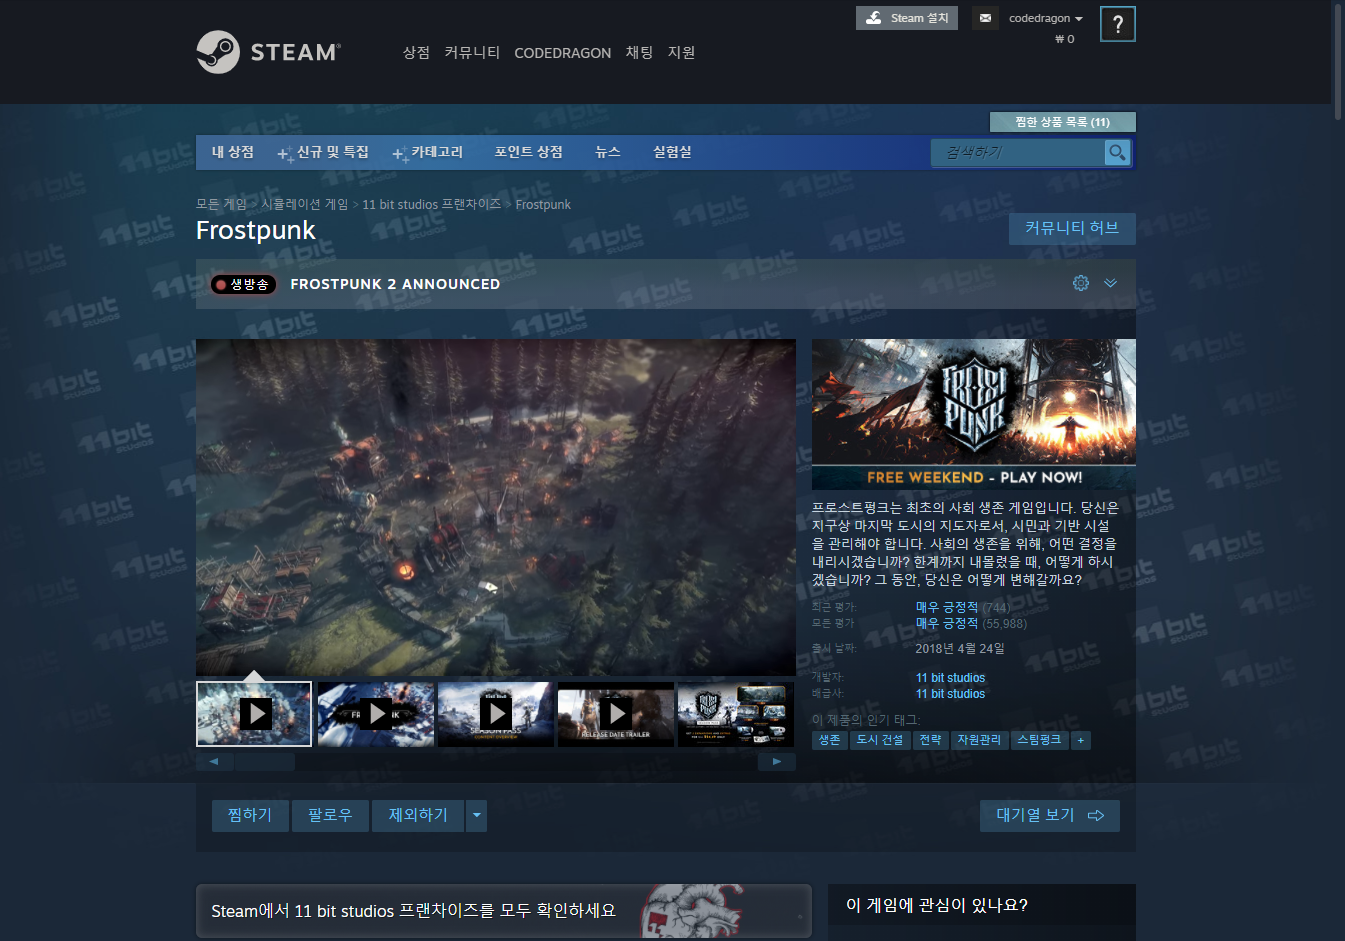Screen dimensions: 1345x941
Task: Open the 상점 menu
Action: [x=416, y=52]
